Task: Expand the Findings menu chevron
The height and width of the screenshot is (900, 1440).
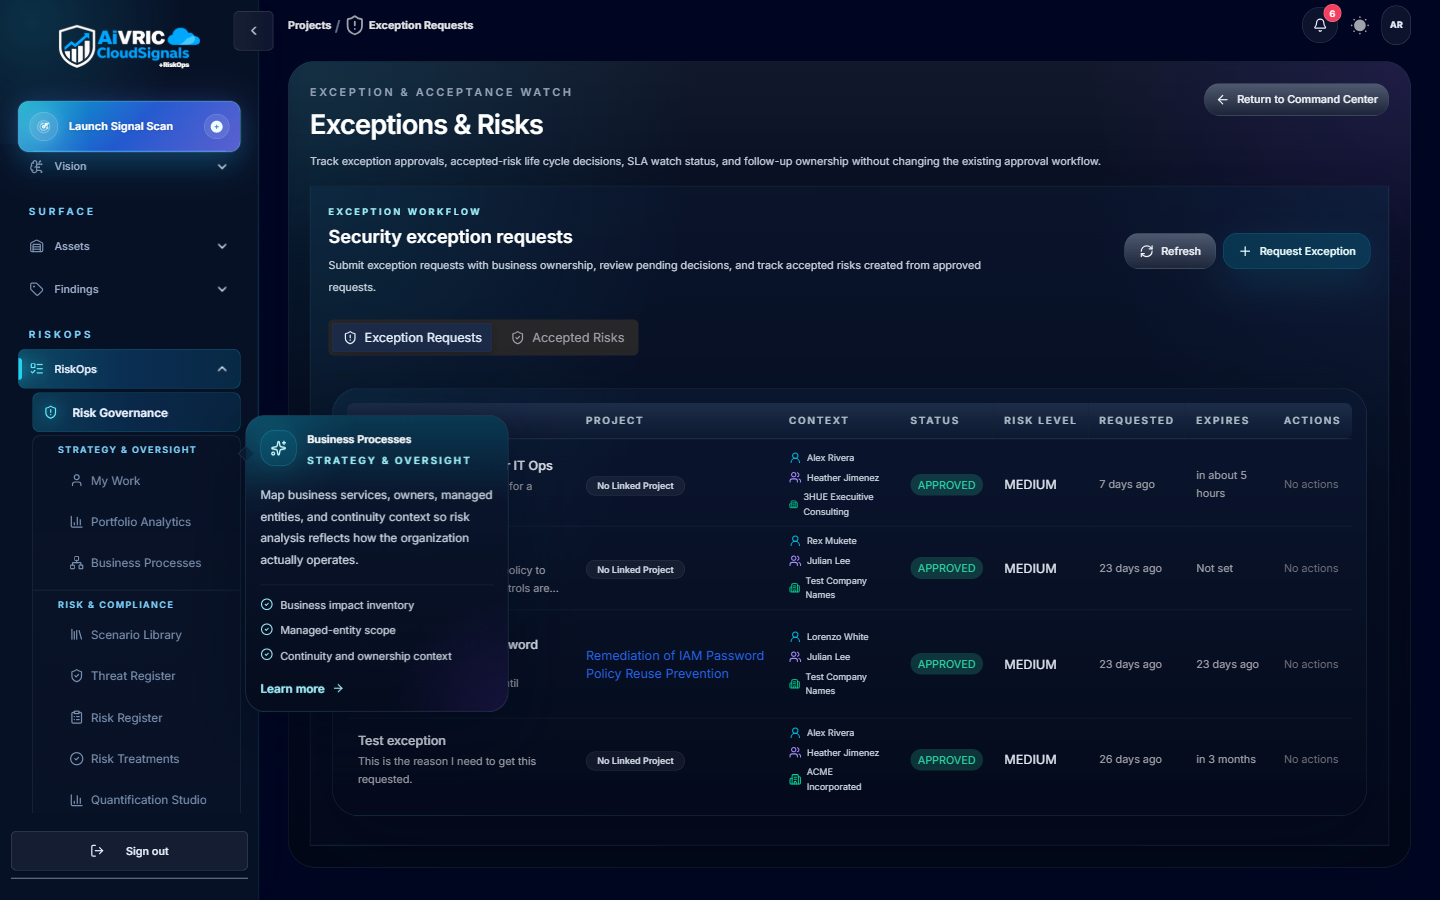Action: 222,289
